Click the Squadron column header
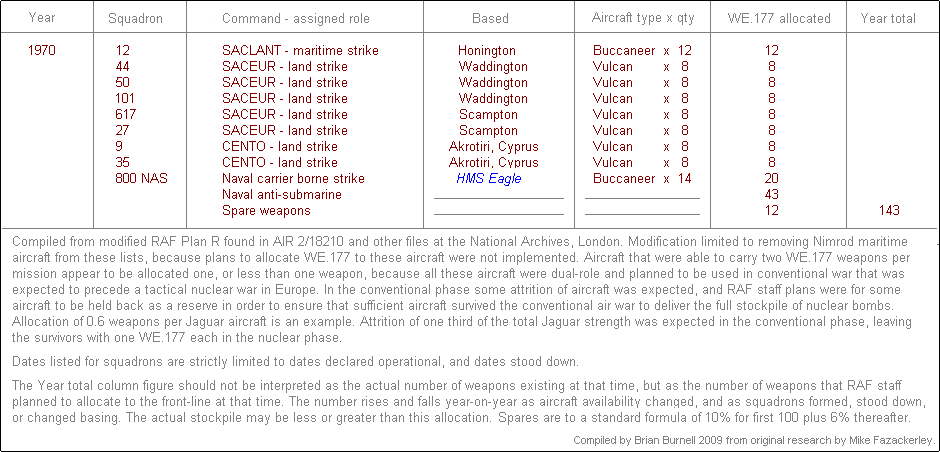This screenshot has height=452, width=940. [136, 18]
